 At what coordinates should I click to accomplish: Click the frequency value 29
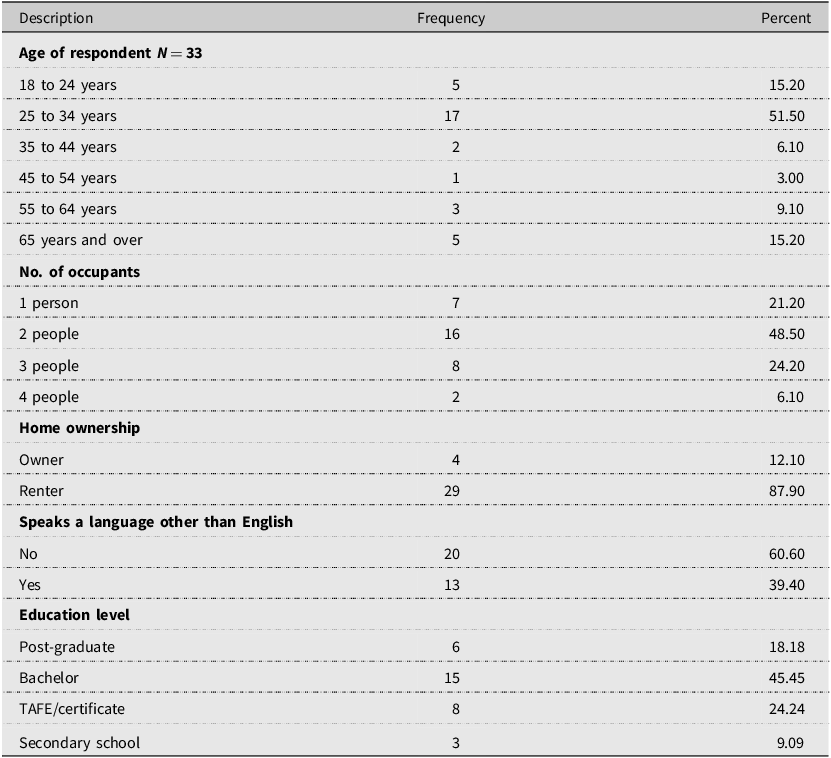tap(452, 491)
